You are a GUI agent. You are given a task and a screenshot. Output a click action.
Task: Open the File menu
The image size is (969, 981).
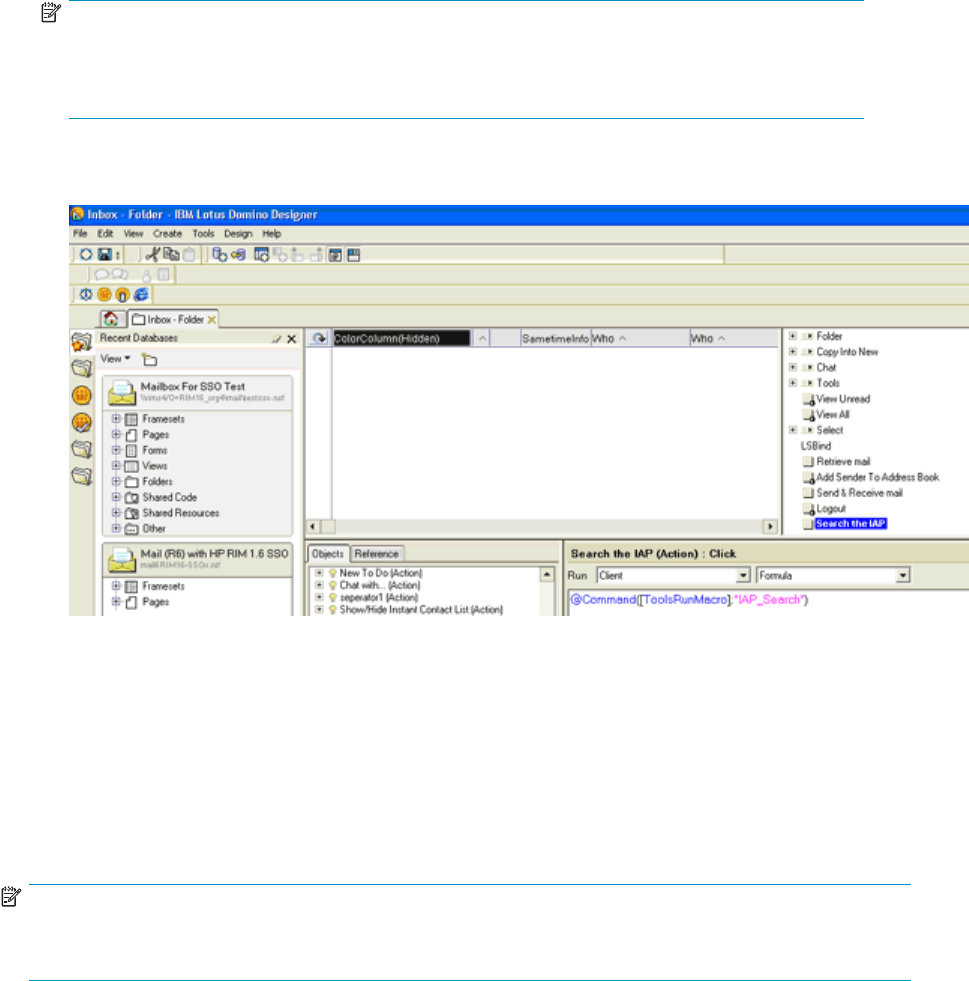[80, 233]
